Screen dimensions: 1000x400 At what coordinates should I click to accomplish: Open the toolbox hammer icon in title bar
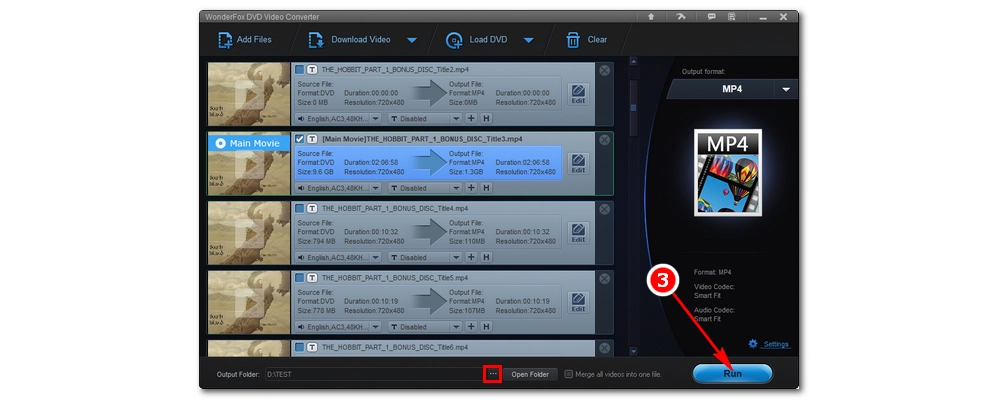(681, 17)
